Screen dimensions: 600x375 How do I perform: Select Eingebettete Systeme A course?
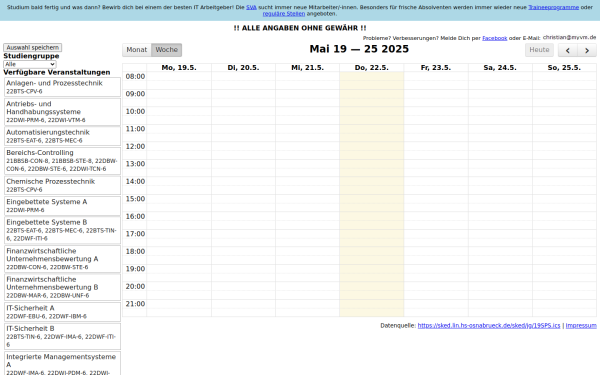62,205
